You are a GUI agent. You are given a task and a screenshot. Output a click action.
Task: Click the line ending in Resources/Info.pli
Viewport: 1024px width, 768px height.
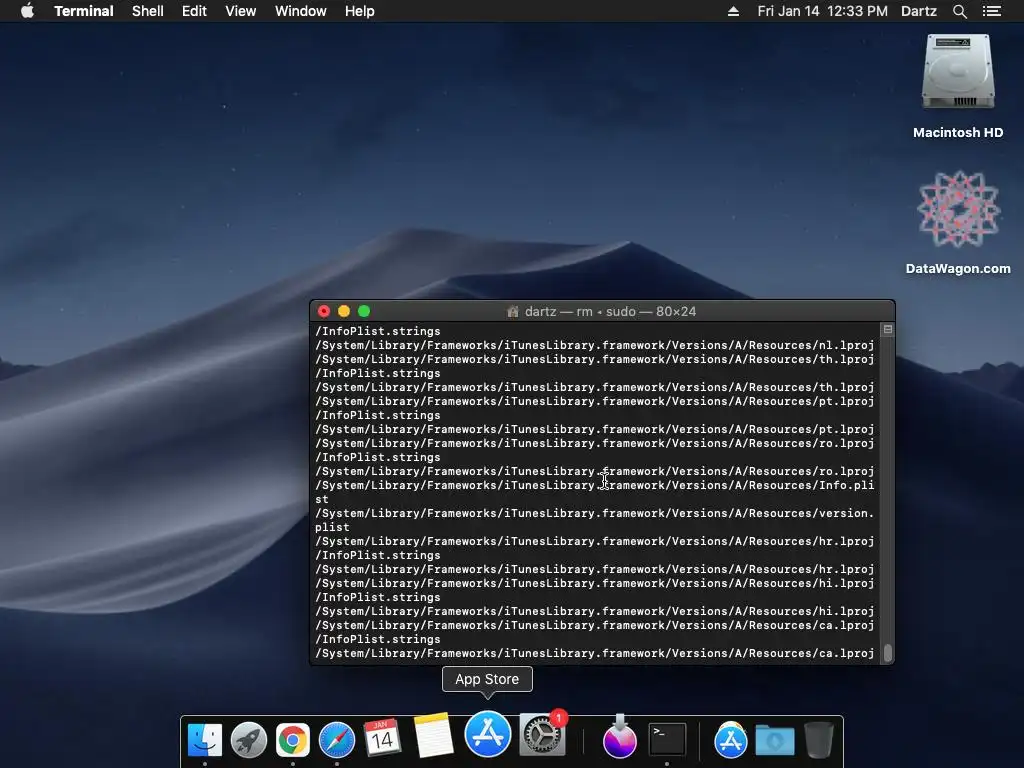594,485
